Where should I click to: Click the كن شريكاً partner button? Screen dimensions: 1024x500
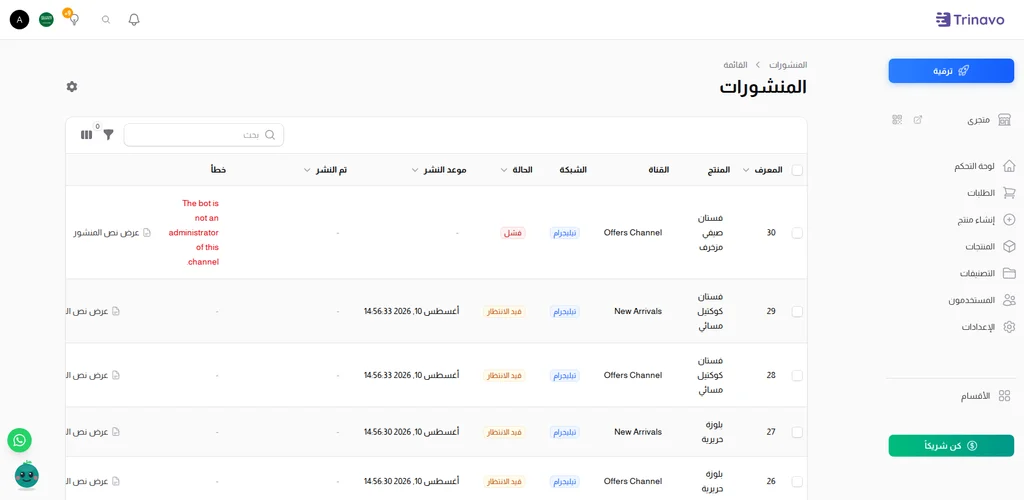951,446
